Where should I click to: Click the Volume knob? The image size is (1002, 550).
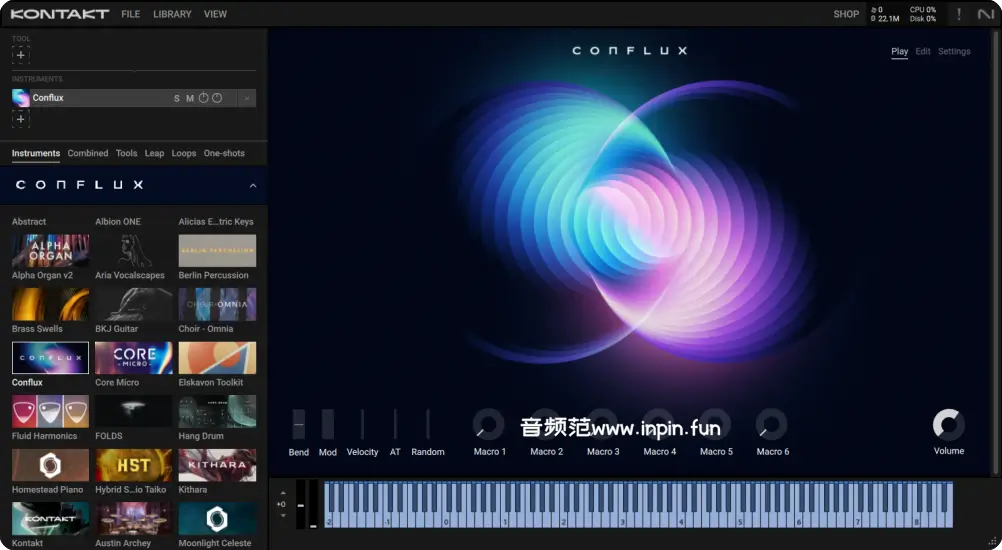click(949, 425)
